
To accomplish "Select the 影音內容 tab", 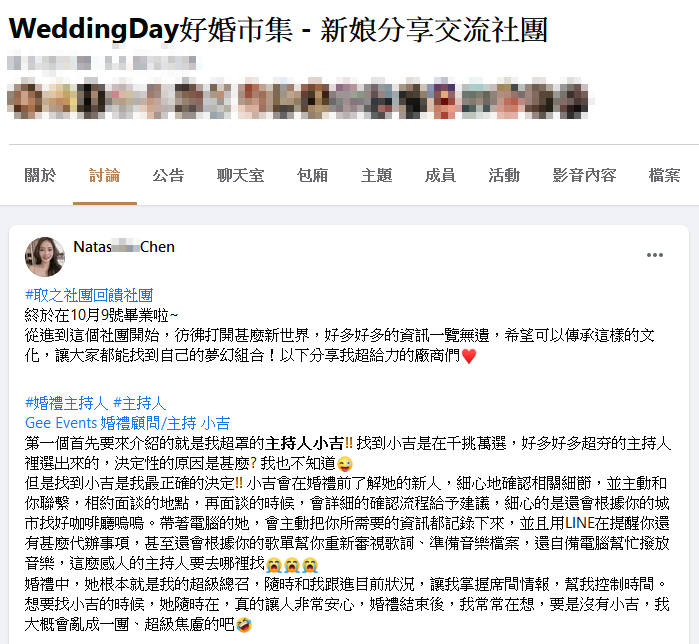I will (584, 175).
